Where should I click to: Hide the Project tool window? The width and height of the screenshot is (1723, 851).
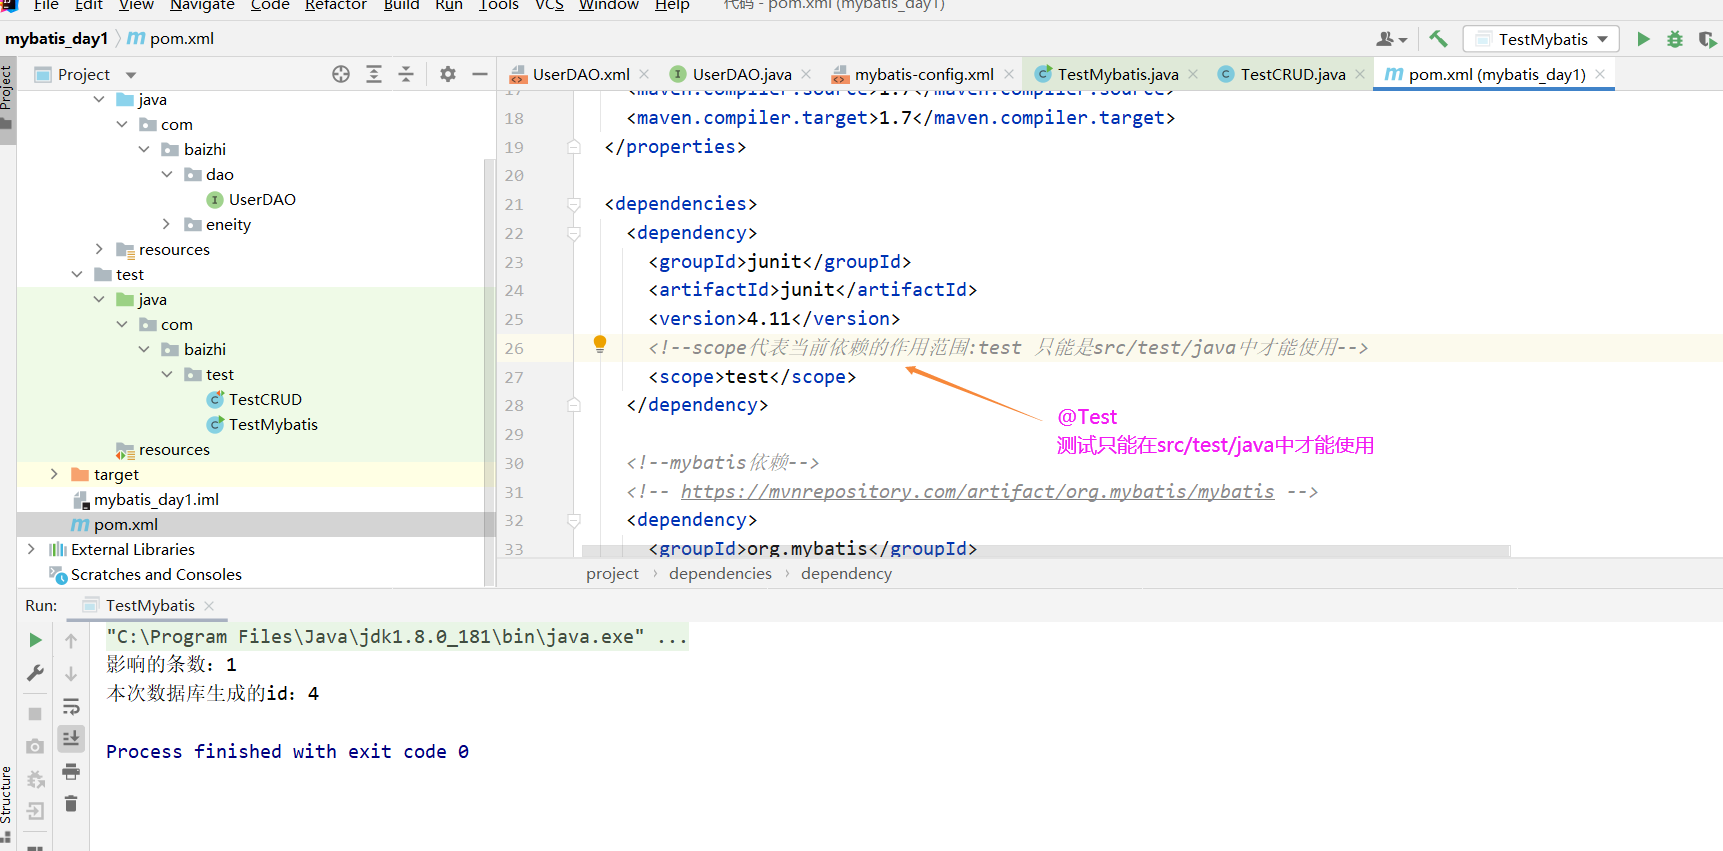(x=480, y=74)
